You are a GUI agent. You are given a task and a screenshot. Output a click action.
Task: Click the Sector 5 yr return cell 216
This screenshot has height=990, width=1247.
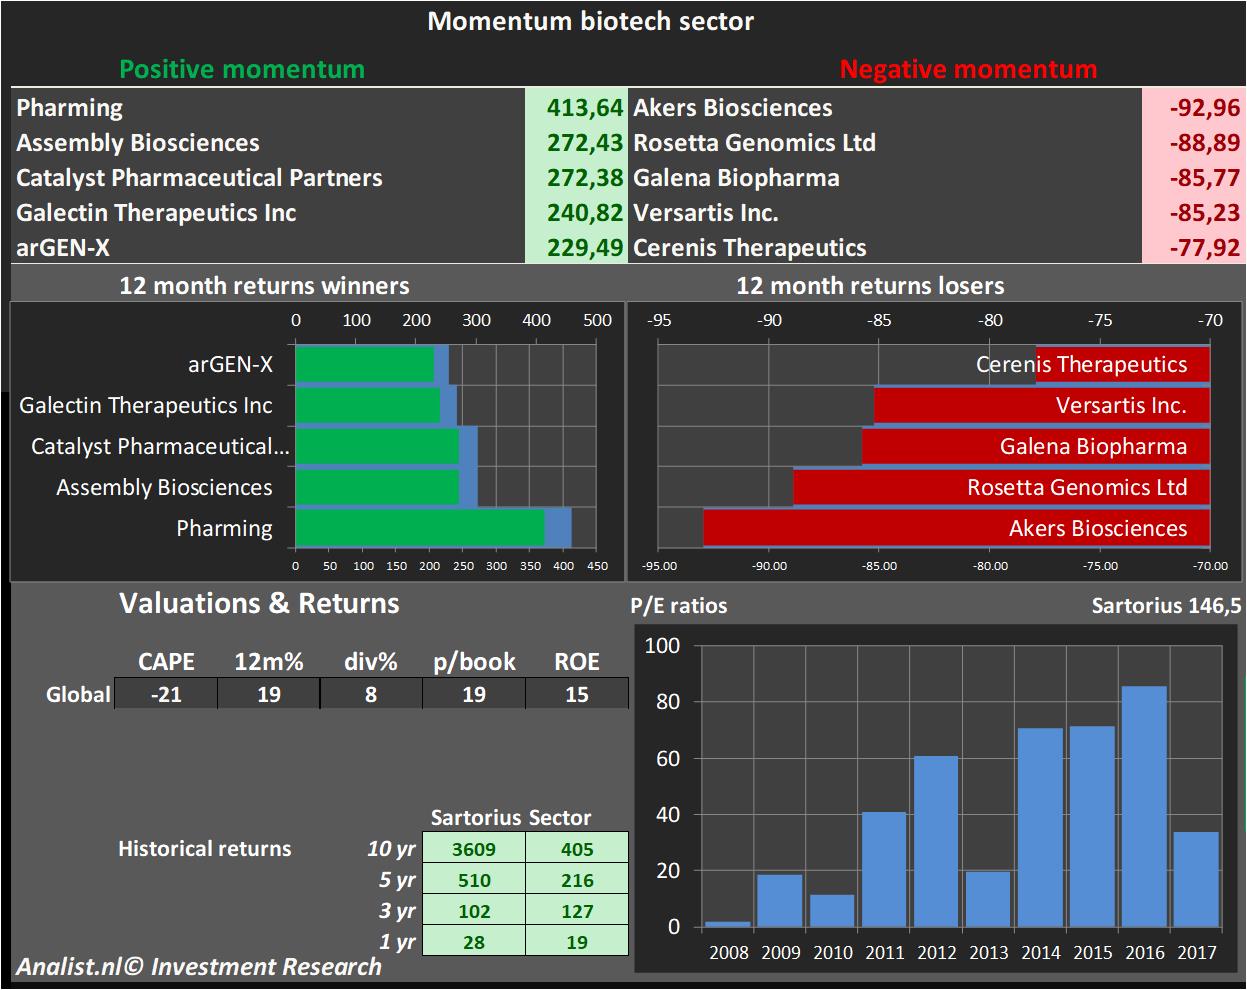pos(577,880)
